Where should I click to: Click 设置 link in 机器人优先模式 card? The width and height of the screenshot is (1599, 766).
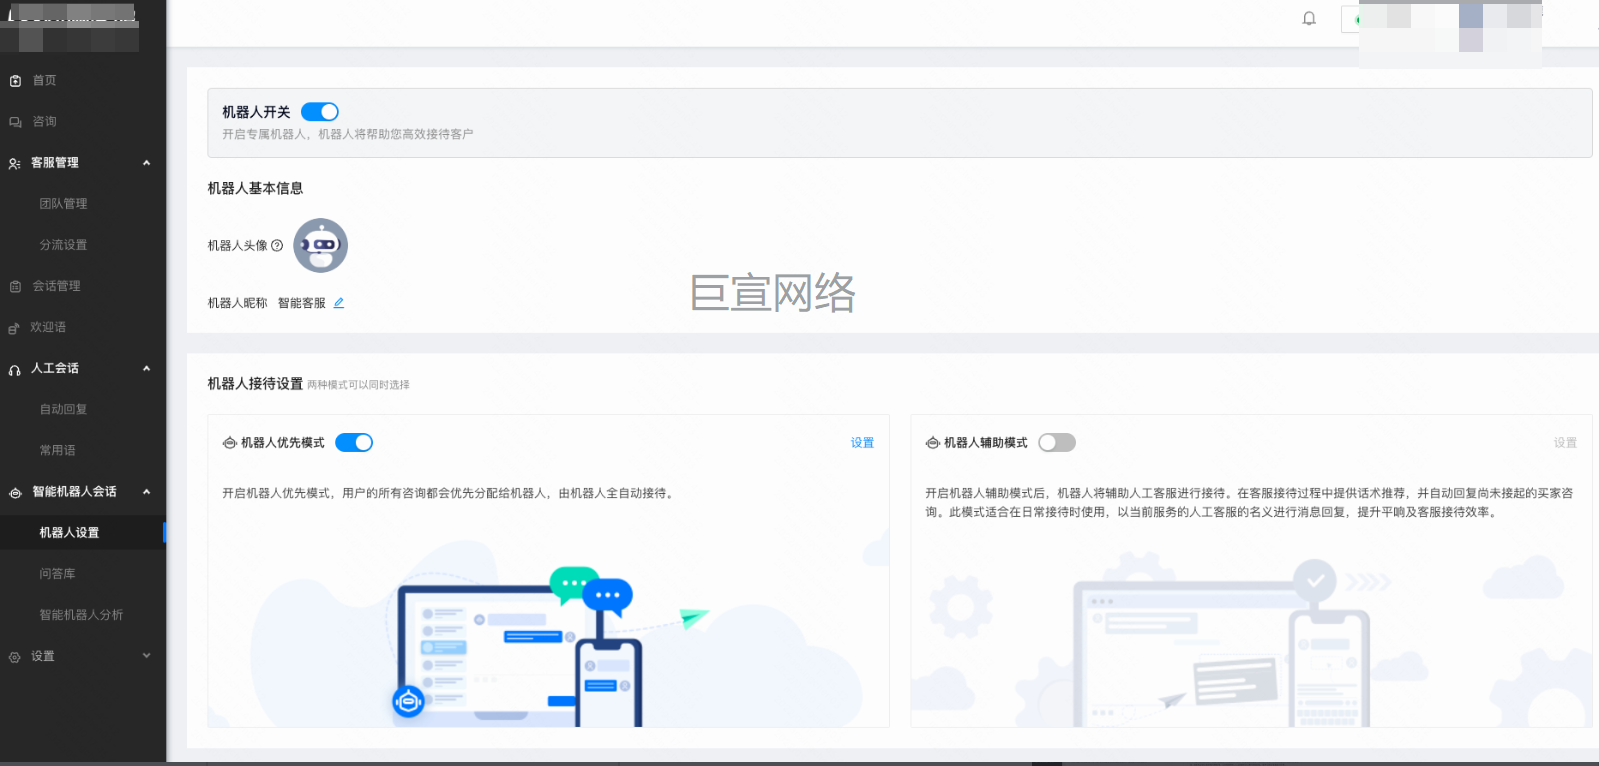pos(862,443)
